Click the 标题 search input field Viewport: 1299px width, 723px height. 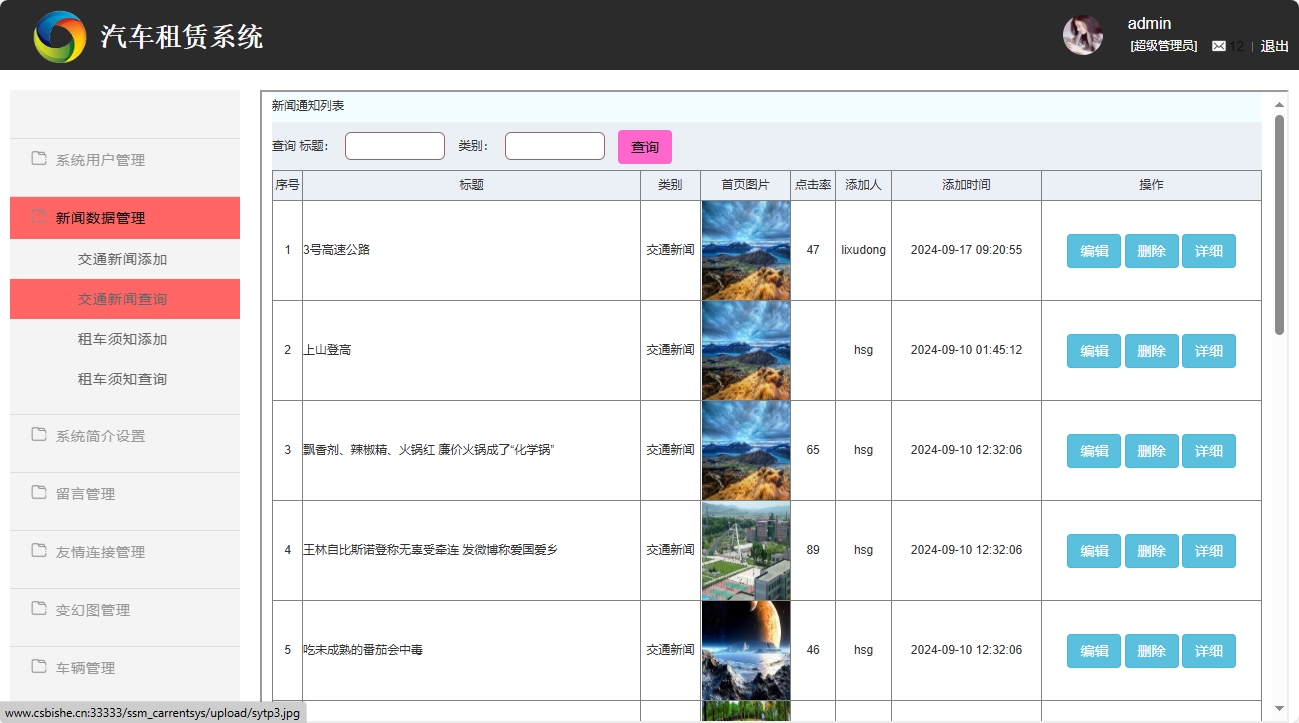pos(394,145)
